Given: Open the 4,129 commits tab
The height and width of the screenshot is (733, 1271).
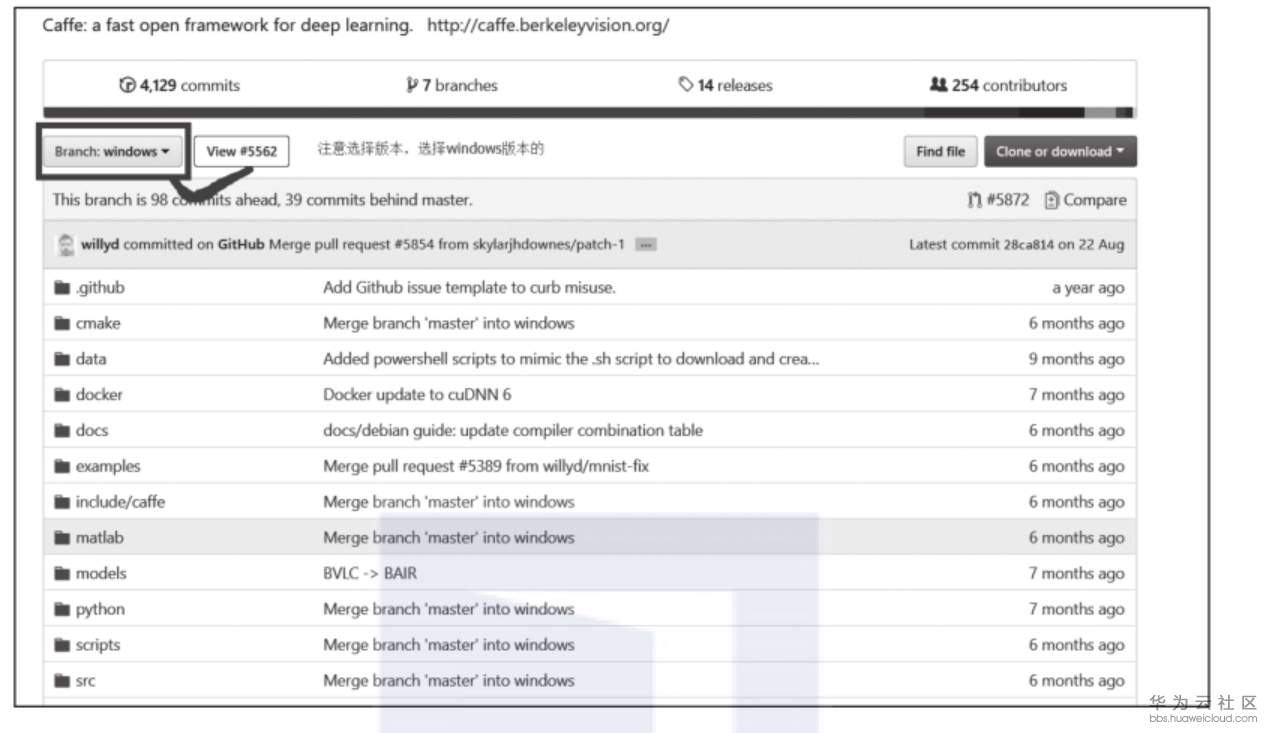Looking at the screenshot, I should click(x=179, y=85).
